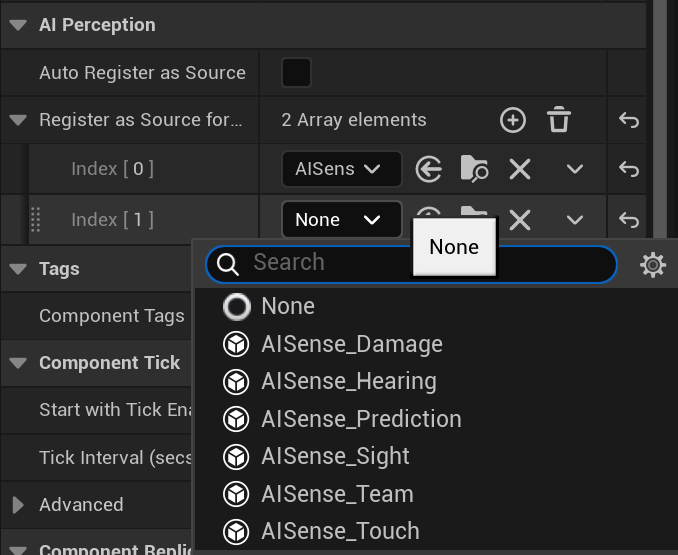Collapse the Component Tick section

(x=18, y=363)
